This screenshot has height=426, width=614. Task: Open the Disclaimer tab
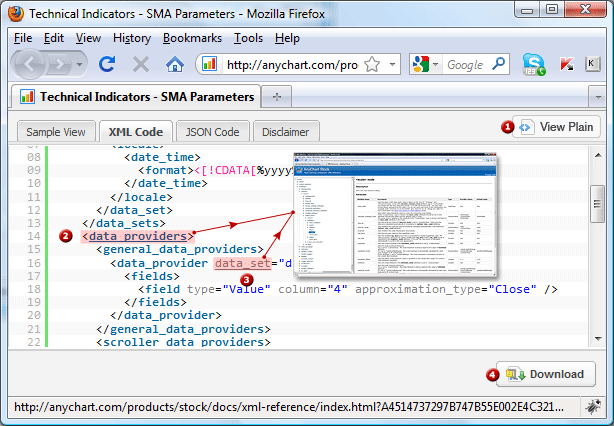coord(286,132)
